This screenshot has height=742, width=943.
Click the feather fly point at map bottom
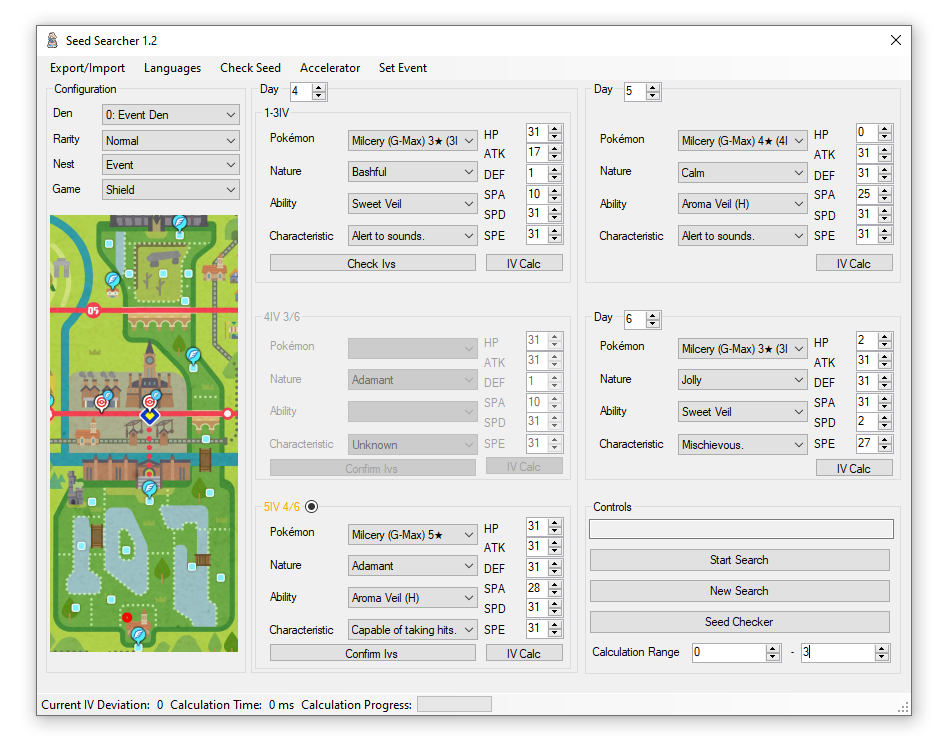(x=139, y=635)
